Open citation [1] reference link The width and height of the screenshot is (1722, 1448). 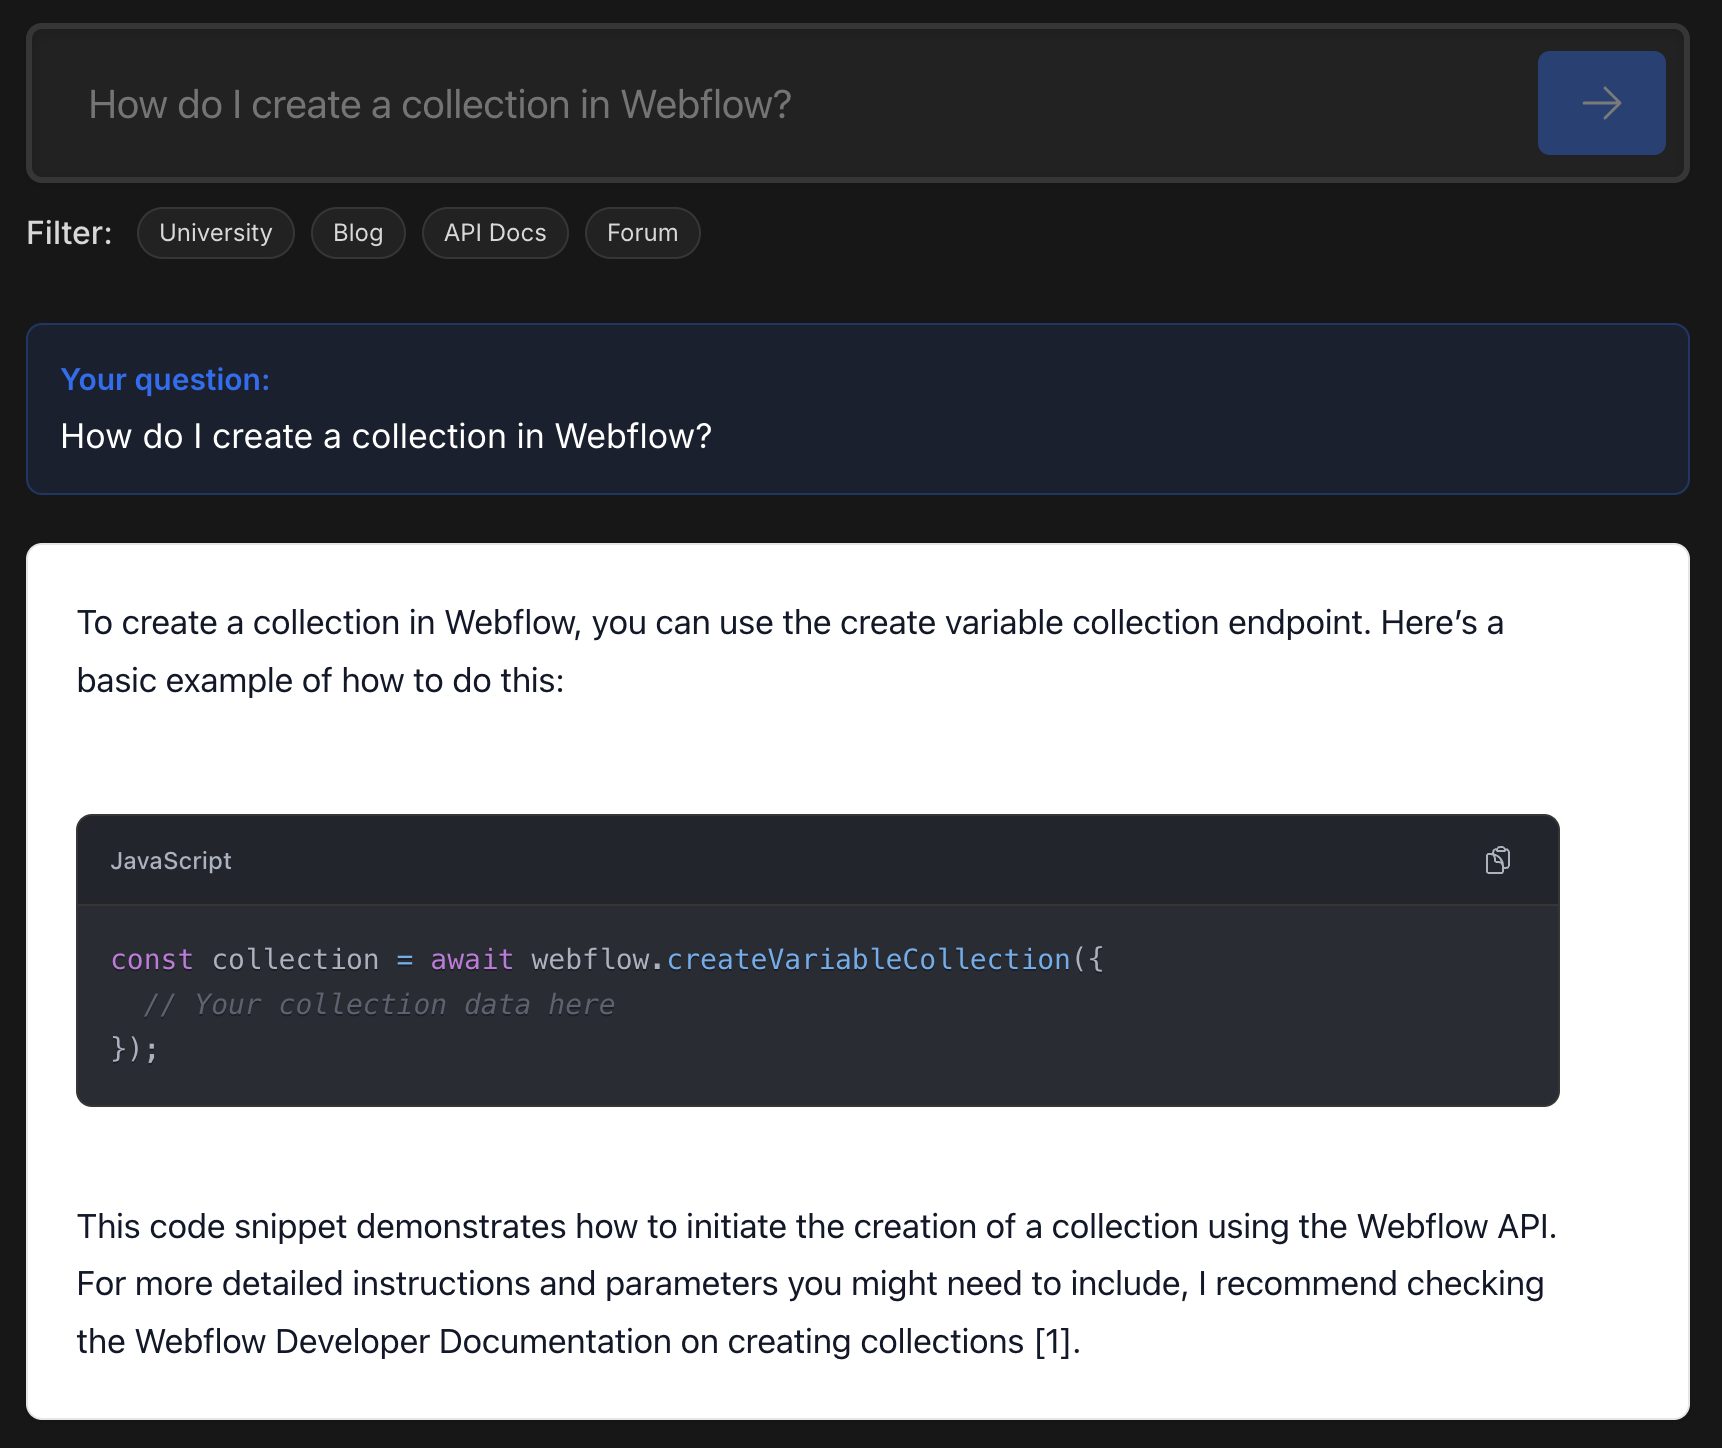click(x=1053, y=1342)
